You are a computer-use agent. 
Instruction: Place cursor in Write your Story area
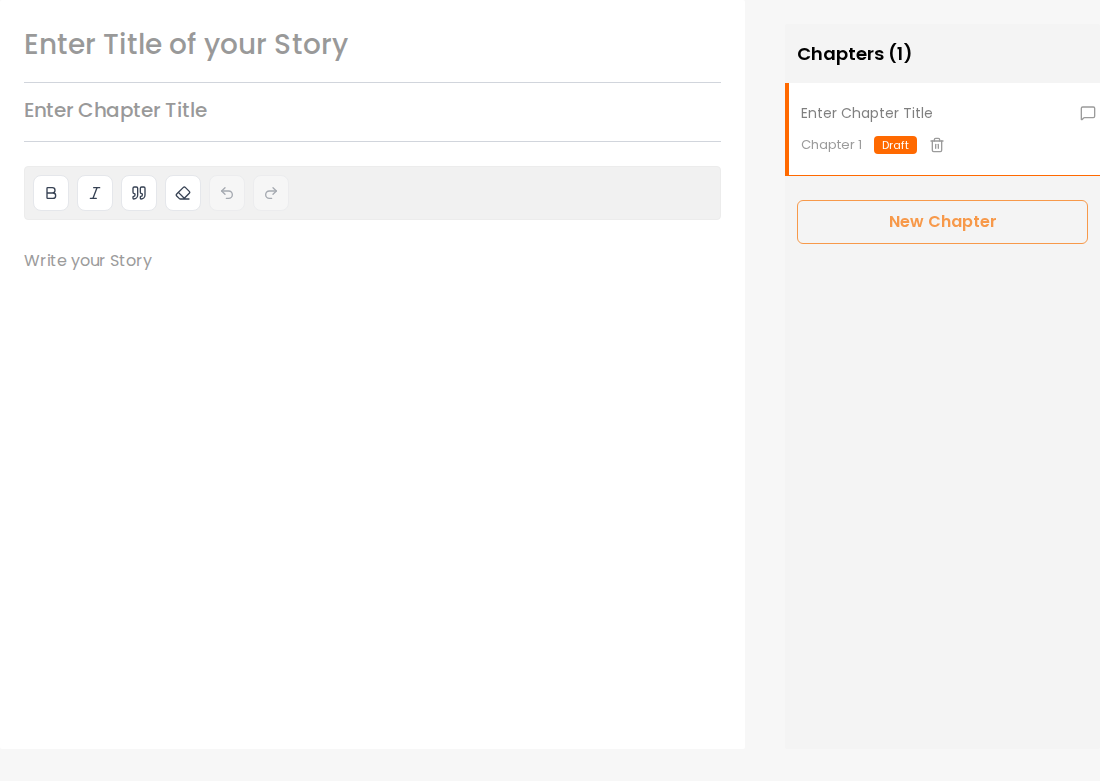tap(373, 261)
